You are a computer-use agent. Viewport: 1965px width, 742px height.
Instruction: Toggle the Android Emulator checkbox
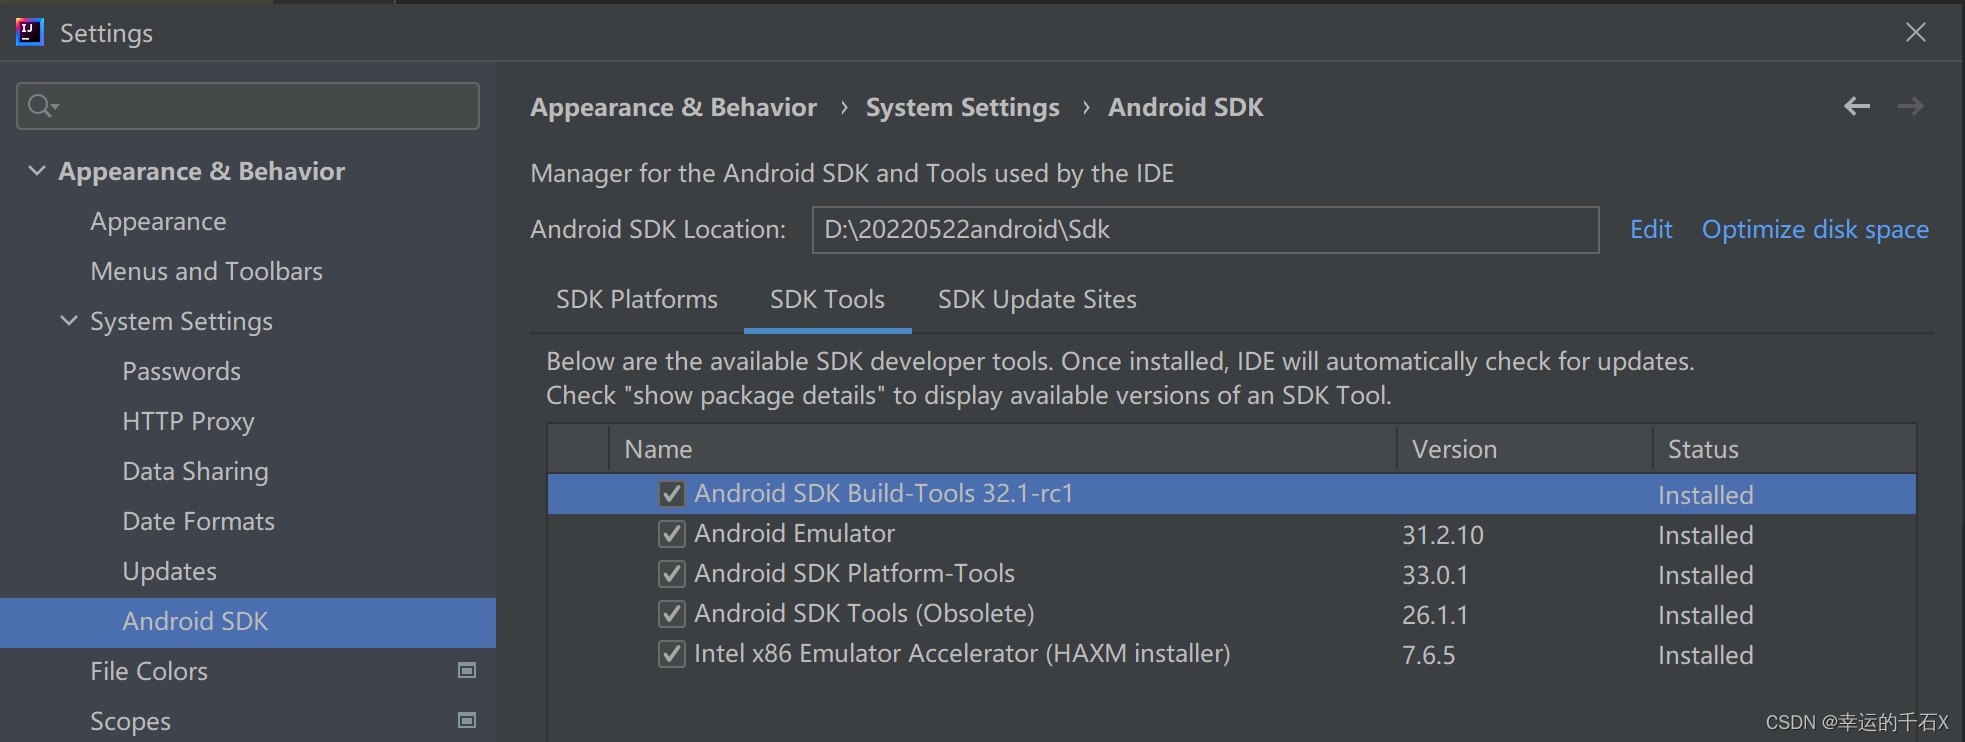click(672, 534)
